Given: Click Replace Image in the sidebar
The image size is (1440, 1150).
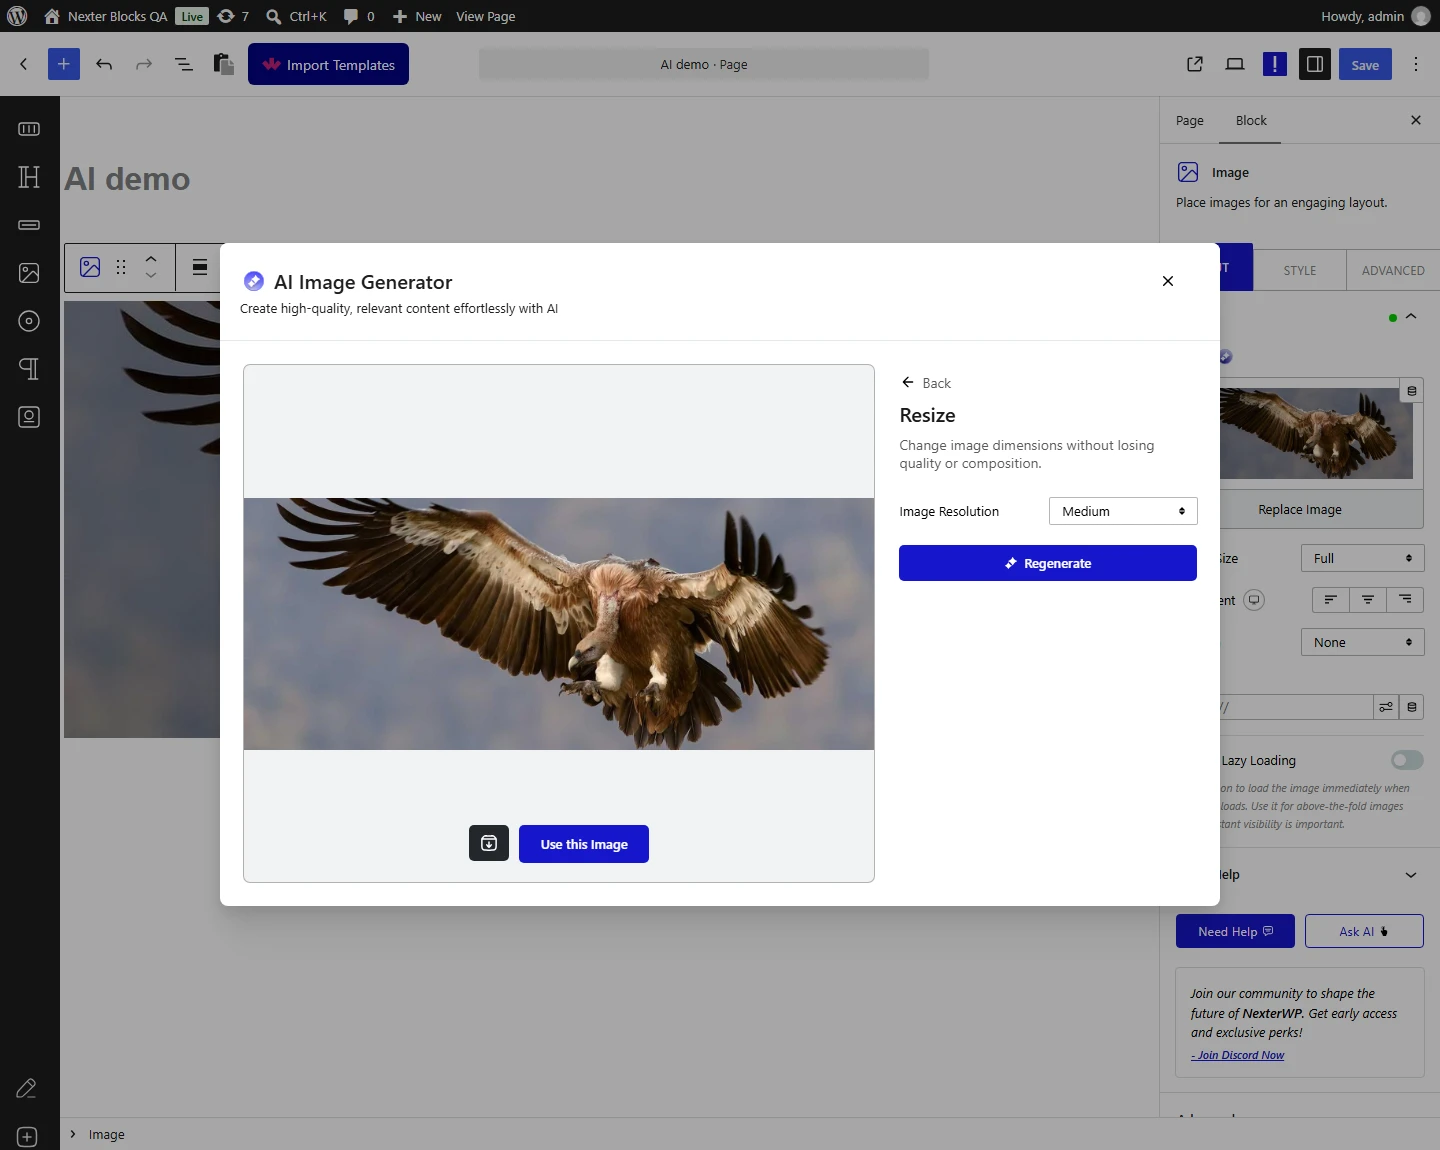Looking at the screenshot, I should point(1300,509).
